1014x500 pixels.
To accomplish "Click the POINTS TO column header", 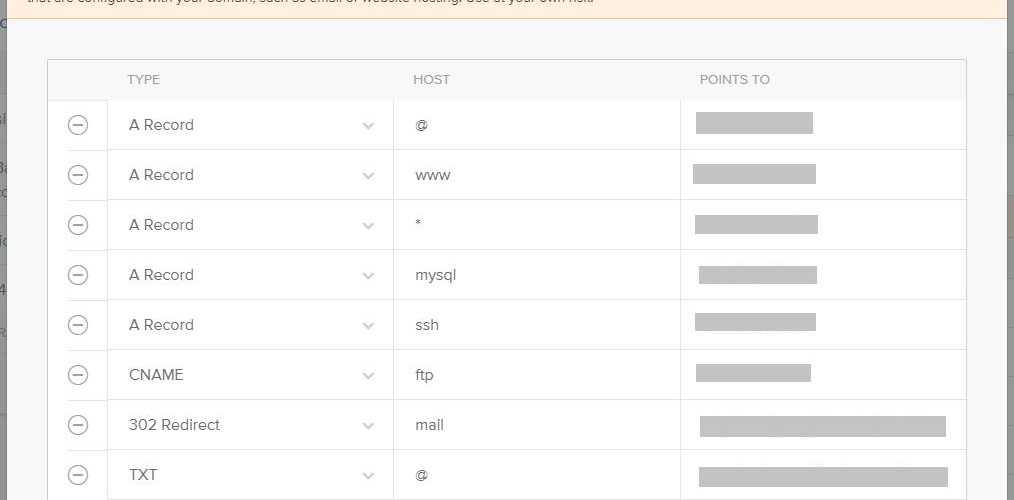I will pos(735,80).
